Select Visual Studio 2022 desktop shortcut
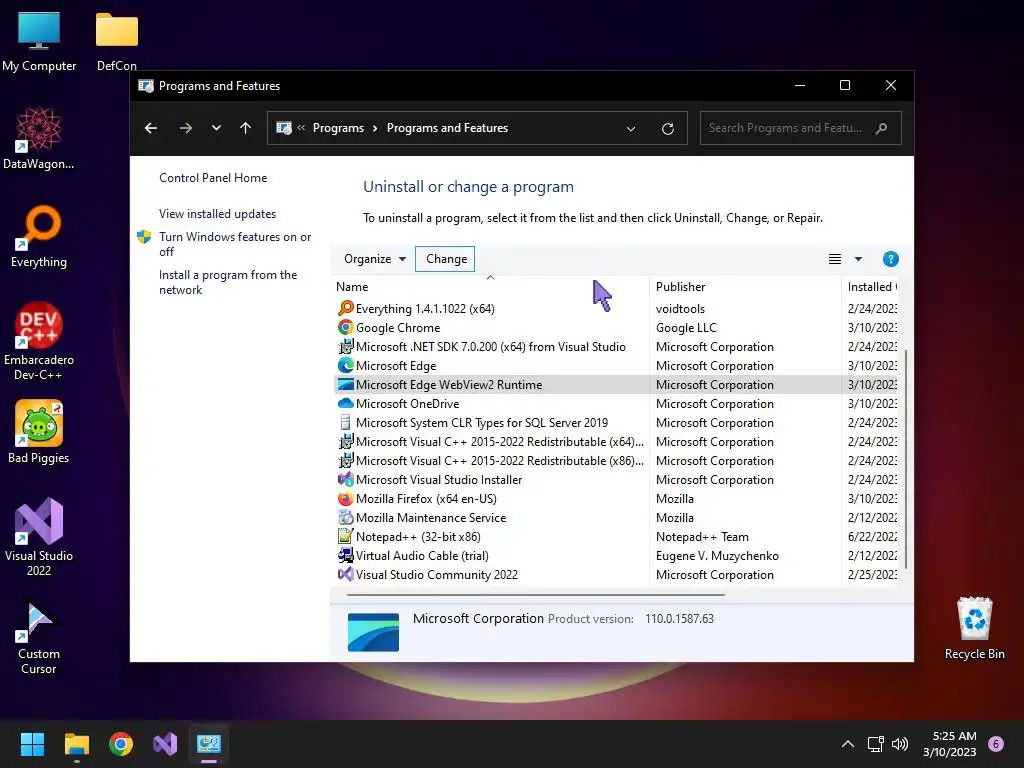This screenshot has width=1024, height=768. pyautogui.click(x=39, y=536)
